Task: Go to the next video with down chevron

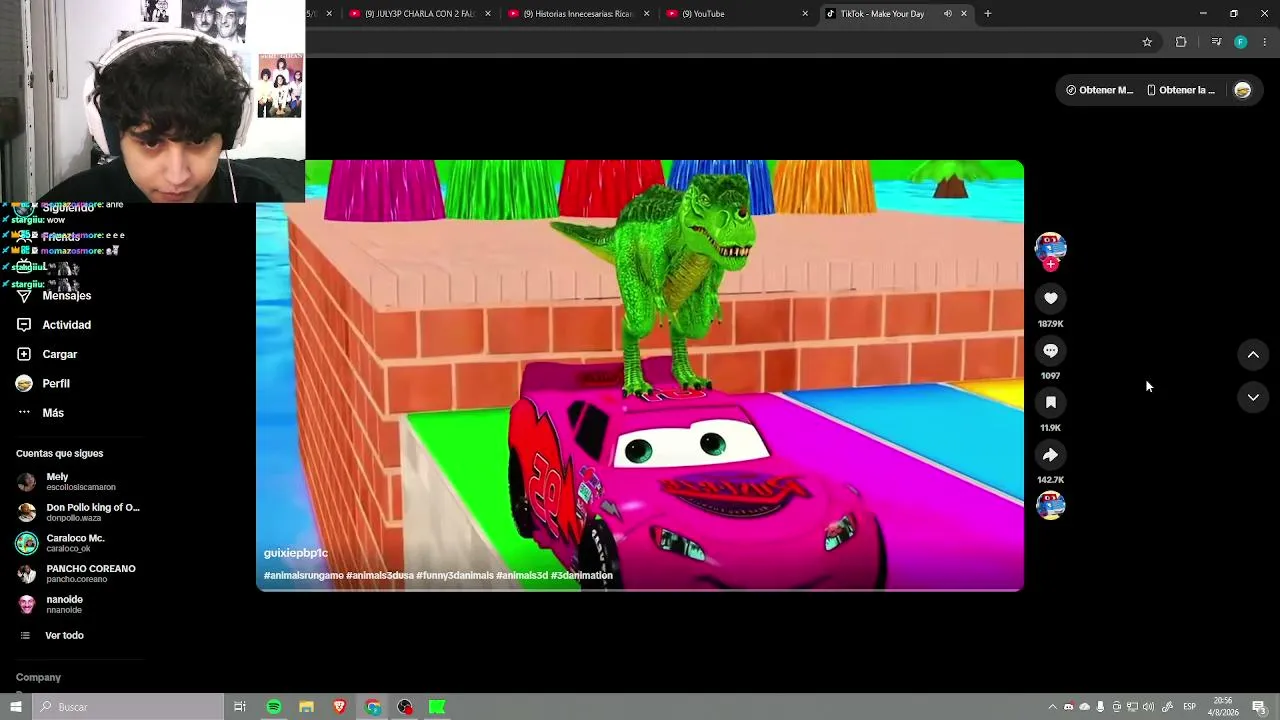Action: pos(1253,397)
